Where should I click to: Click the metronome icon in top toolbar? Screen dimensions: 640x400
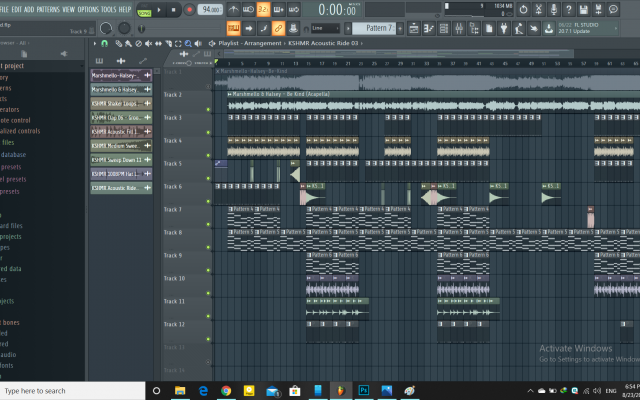(233, 9)
